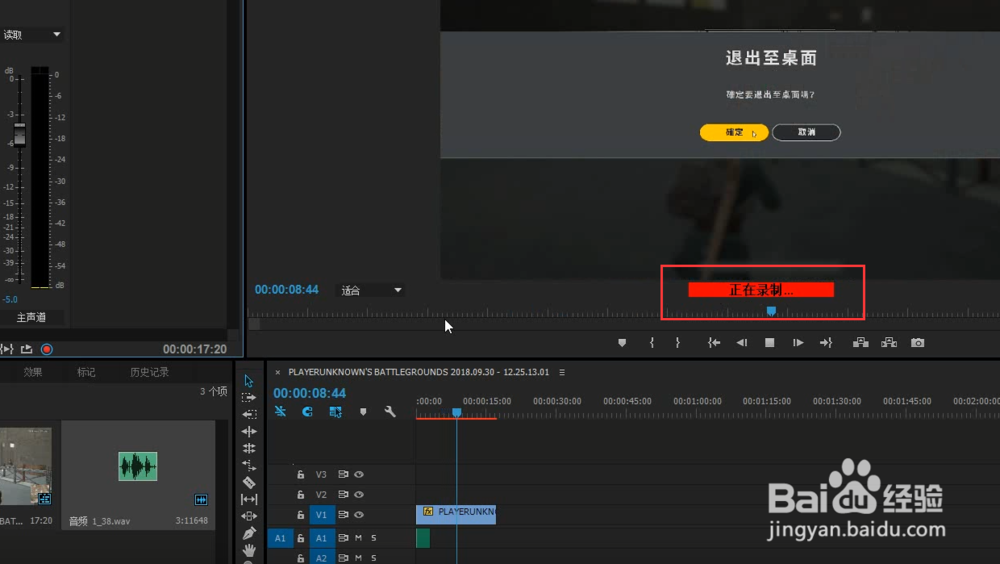This screenshot has width=1000, height=564.
Task: Select the Slip tool
Action: point(249,499)
